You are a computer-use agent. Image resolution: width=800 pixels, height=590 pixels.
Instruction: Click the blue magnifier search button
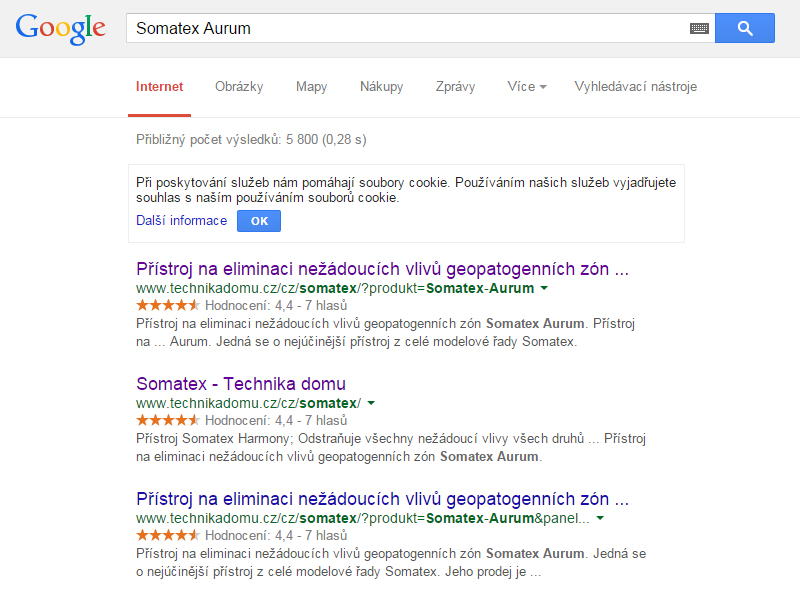(745, 28)
